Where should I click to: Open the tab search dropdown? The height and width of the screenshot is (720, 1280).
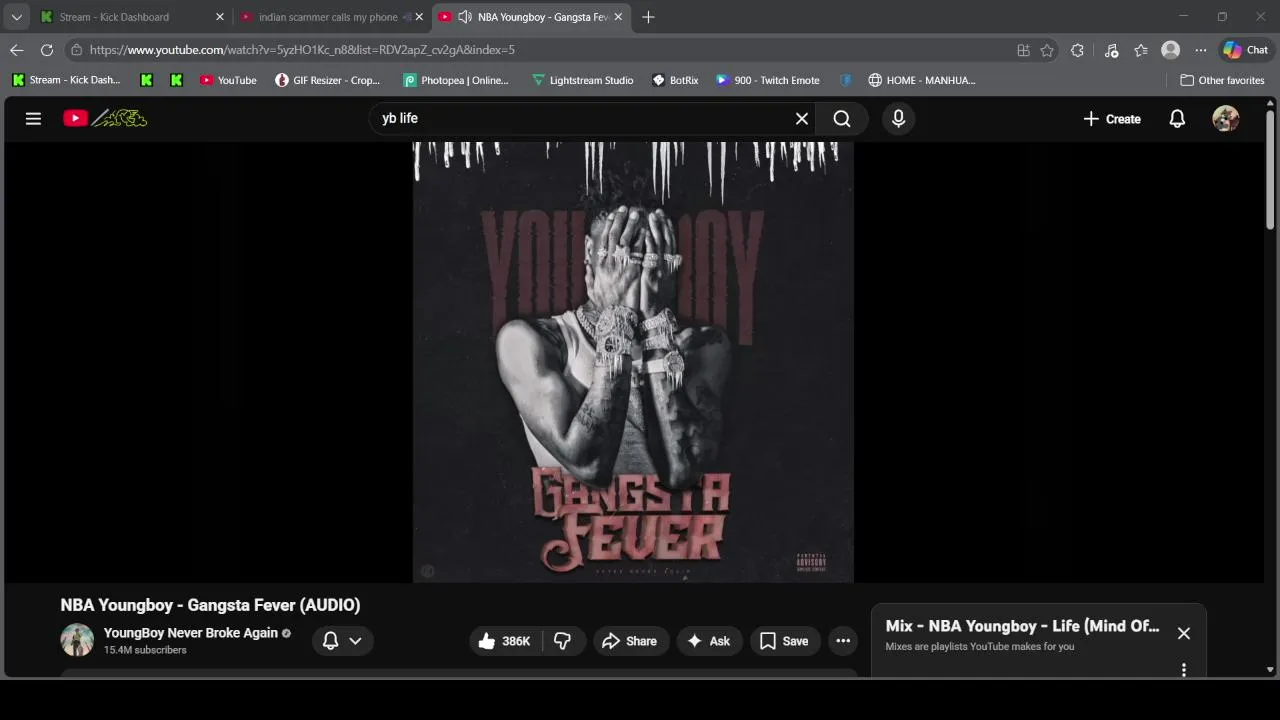pyautogui.click(x=16, y=17)
